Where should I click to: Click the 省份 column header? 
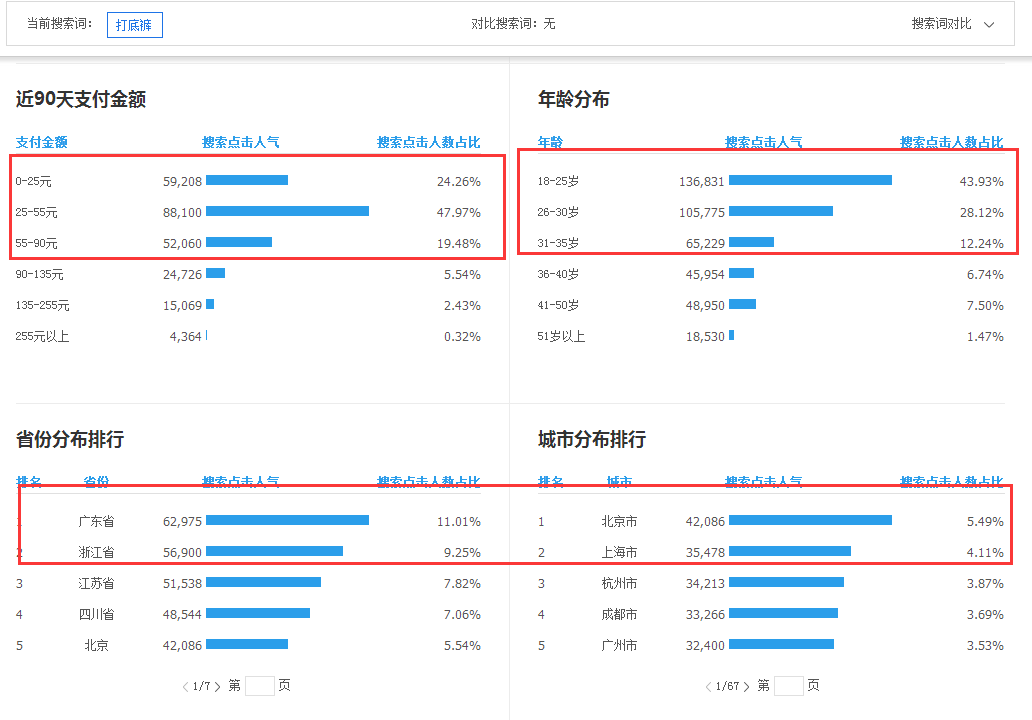pyautogui.click(x=96, y=482)
